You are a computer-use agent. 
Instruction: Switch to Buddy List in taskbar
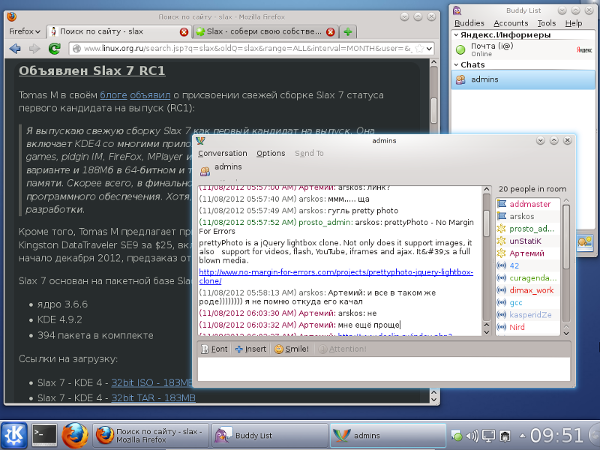point(270,435)
